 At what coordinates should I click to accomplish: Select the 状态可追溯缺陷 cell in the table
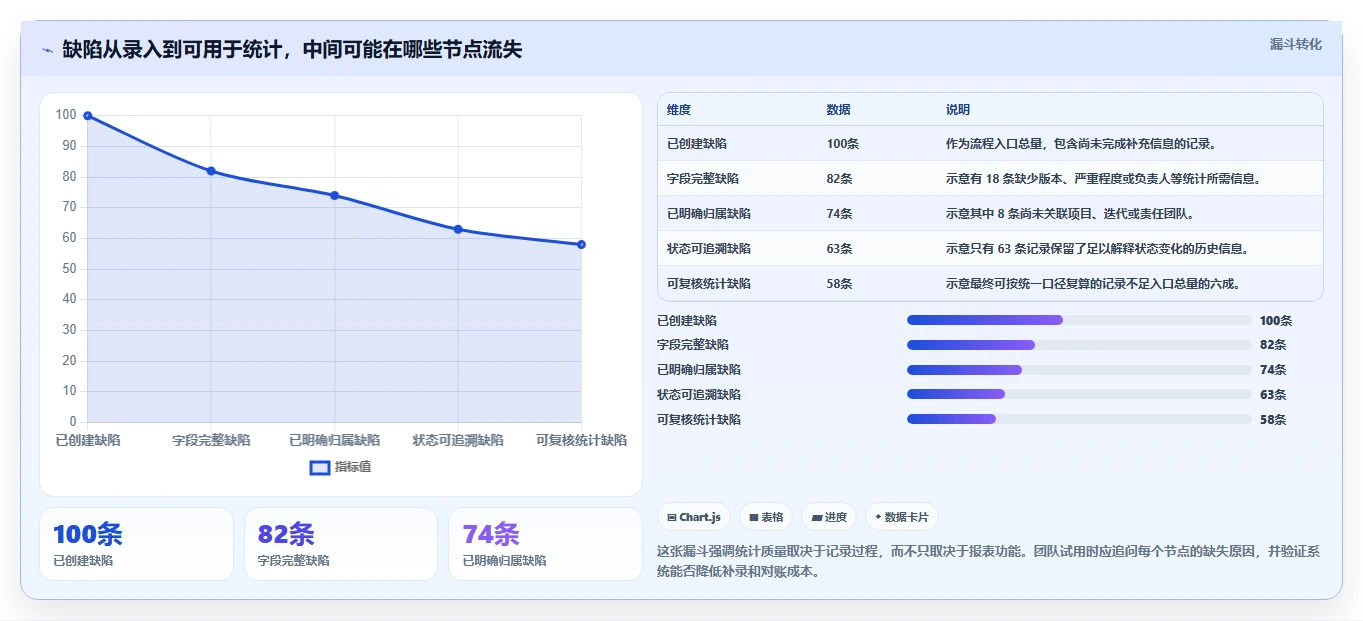click(709, 249)
